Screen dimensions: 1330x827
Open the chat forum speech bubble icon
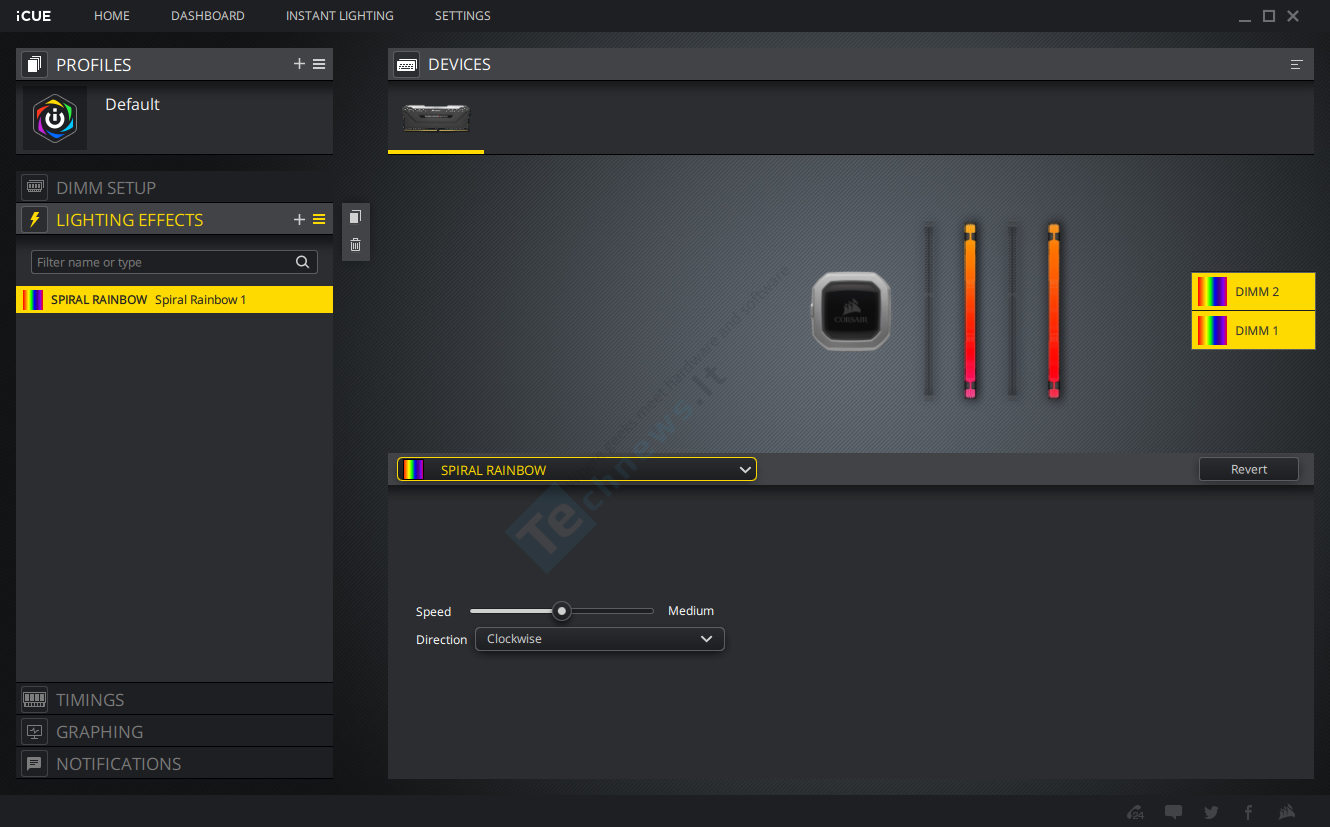click(x=1174, y=812)
